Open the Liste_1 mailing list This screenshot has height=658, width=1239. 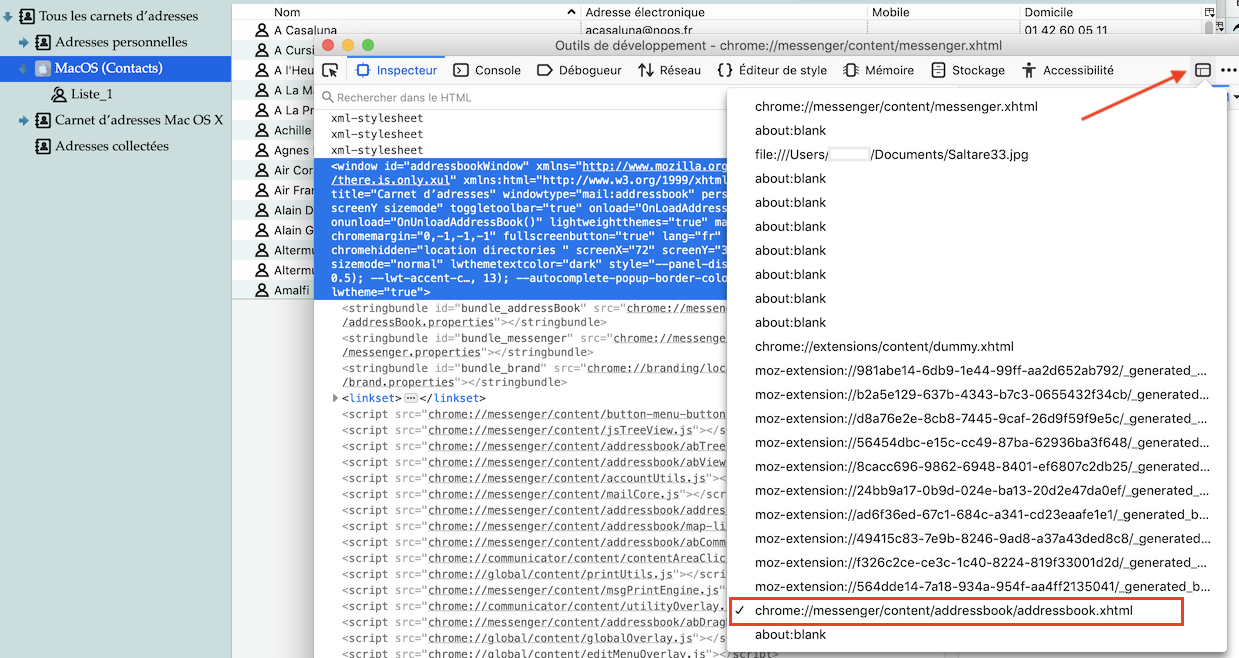91,94
